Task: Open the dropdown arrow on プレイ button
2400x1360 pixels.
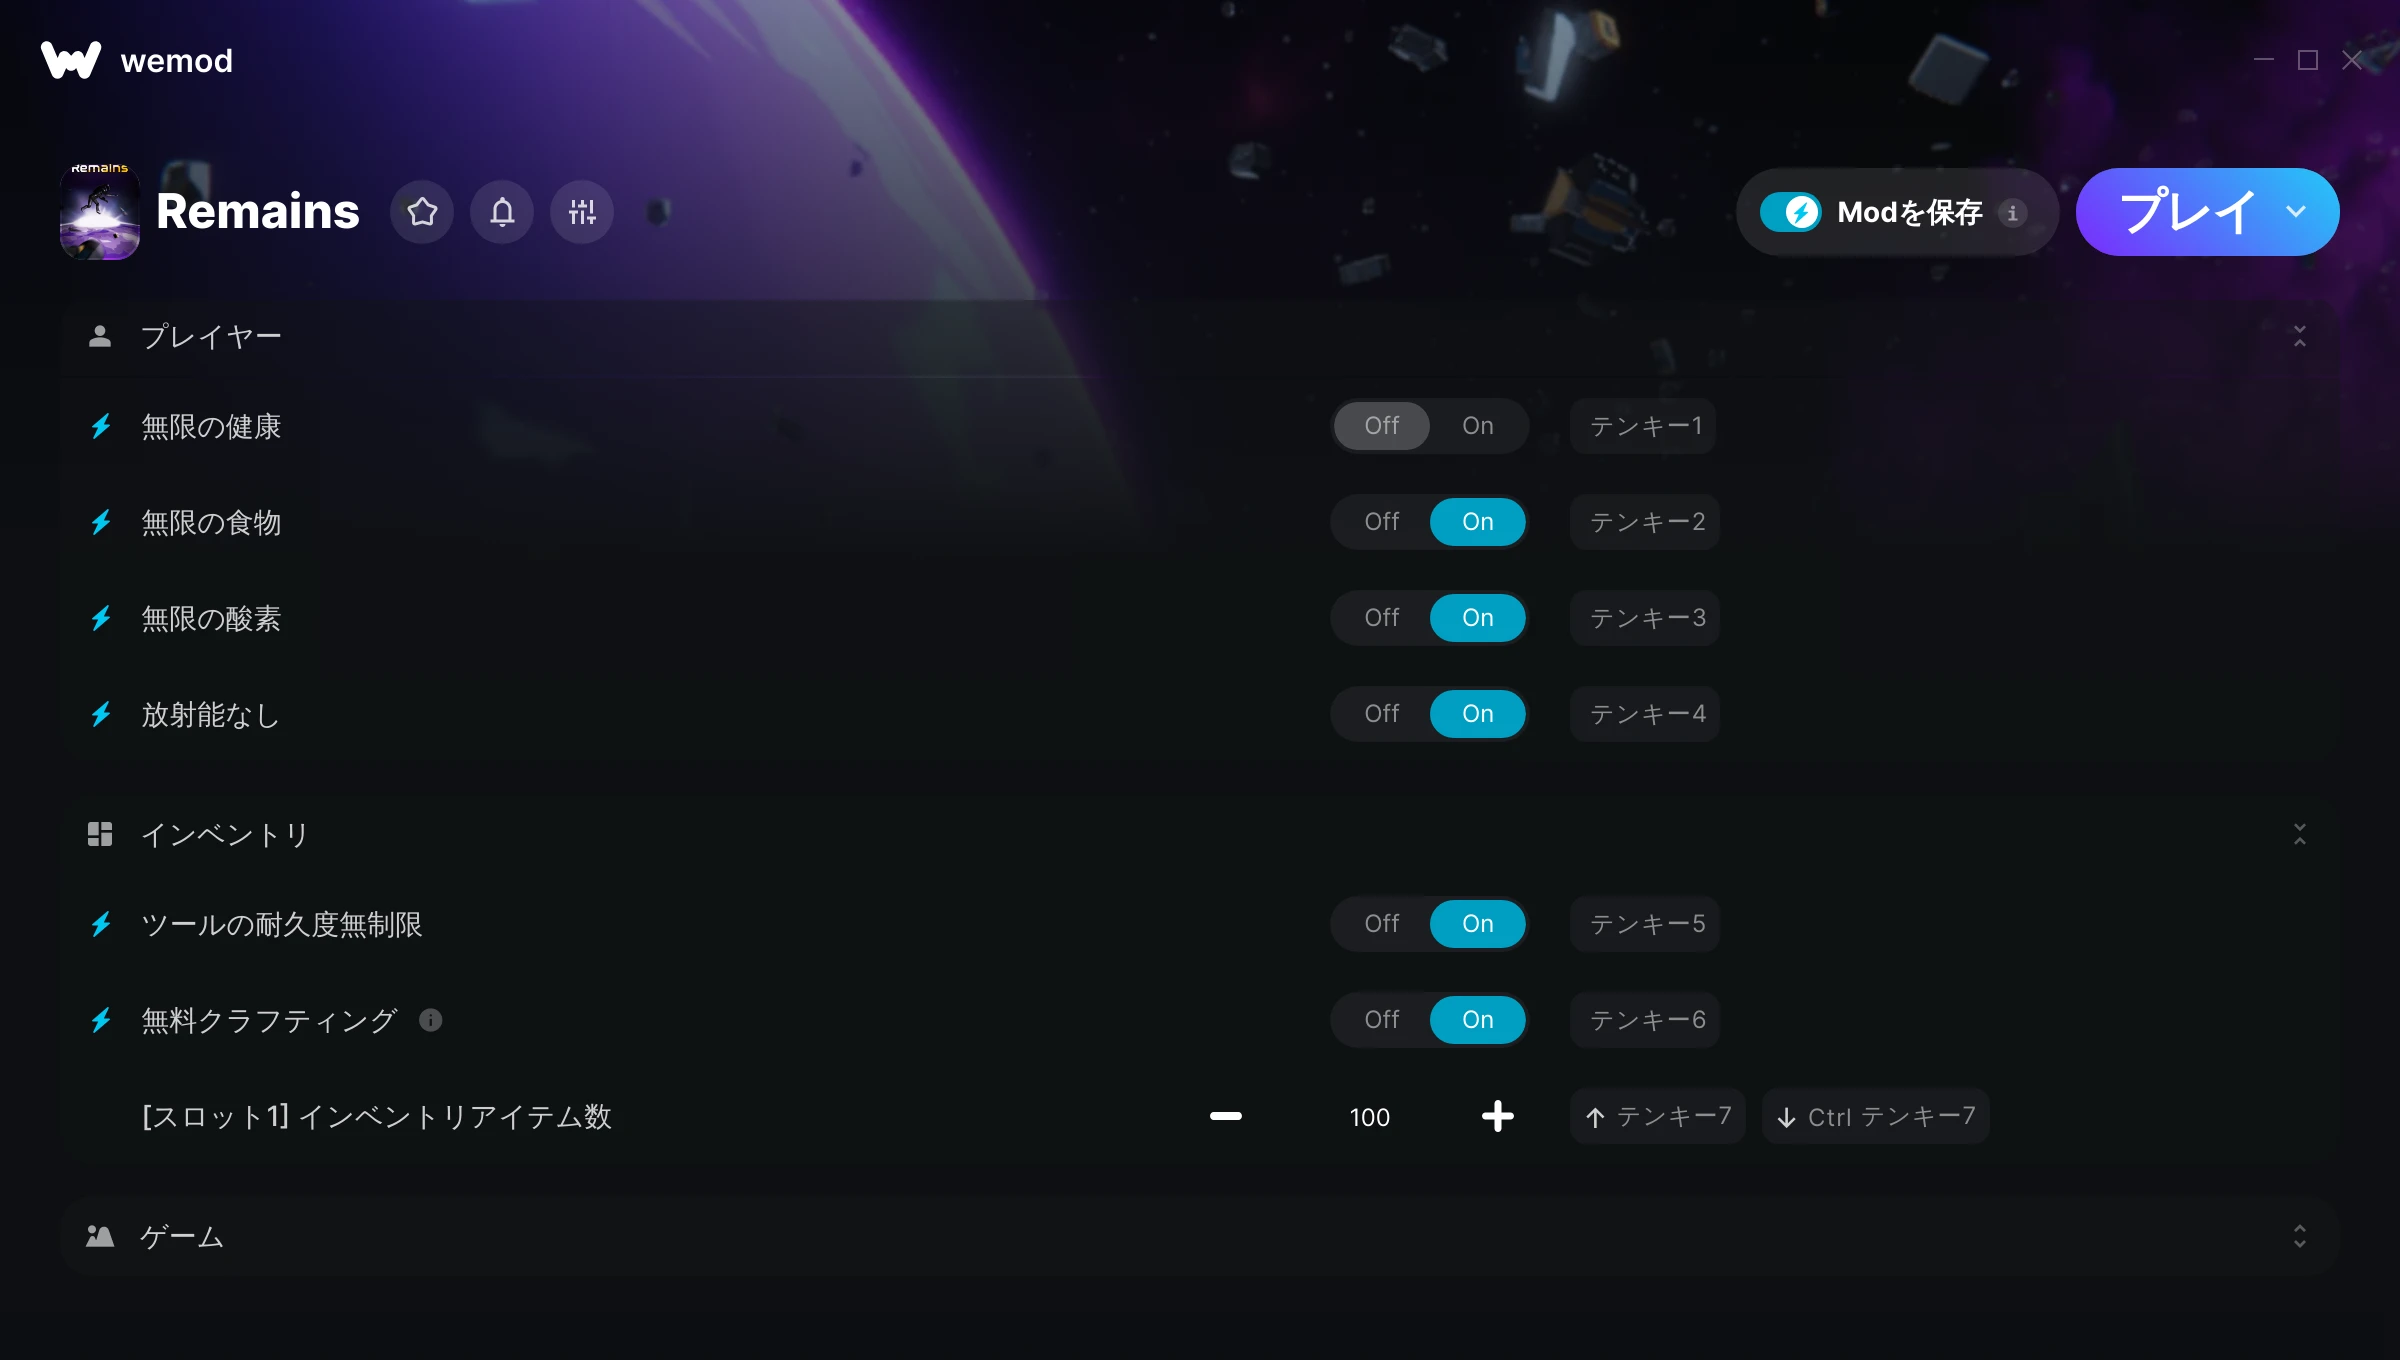Action: (x=2296, y=212)
